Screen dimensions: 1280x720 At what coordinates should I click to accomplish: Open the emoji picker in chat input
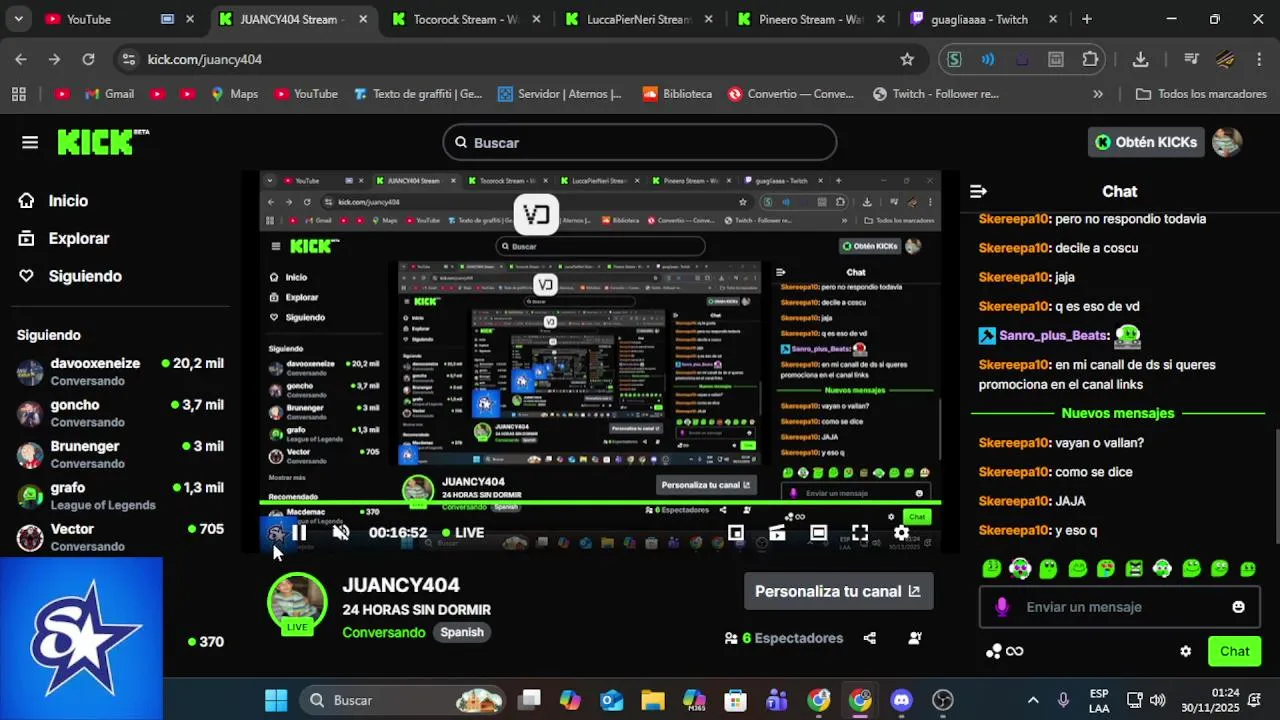pyautogui.click(x=1238, y=607)
